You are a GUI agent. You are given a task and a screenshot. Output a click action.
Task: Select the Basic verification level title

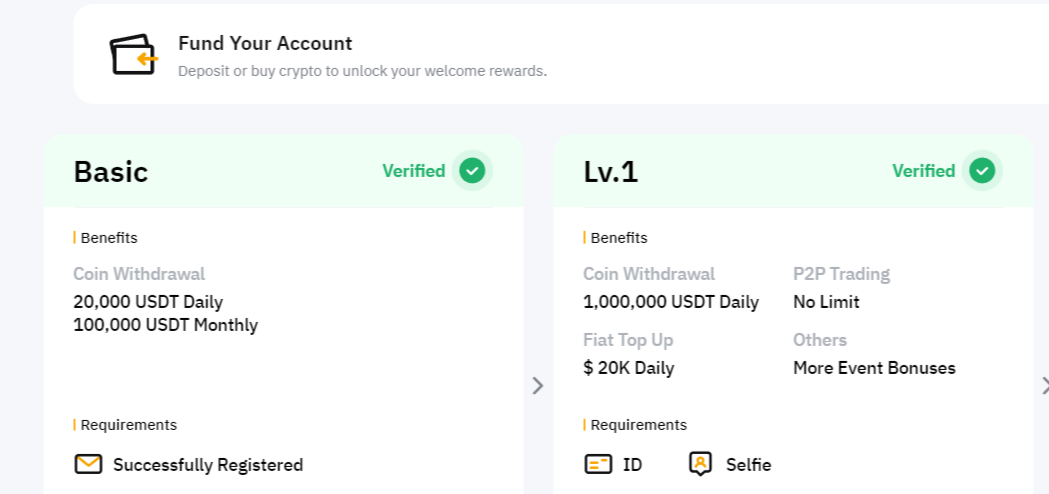(111, 172)
